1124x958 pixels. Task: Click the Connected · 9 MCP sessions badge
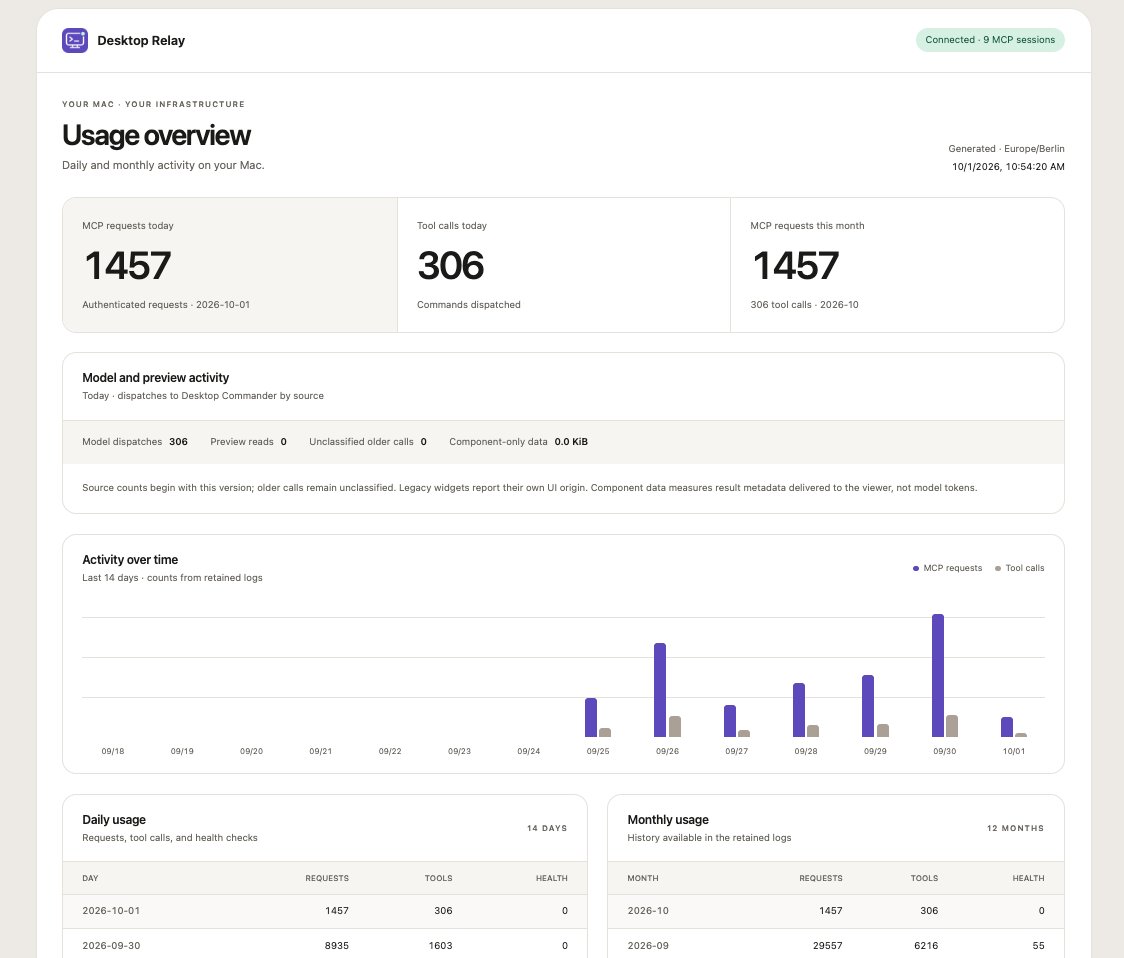pos(990,40)
